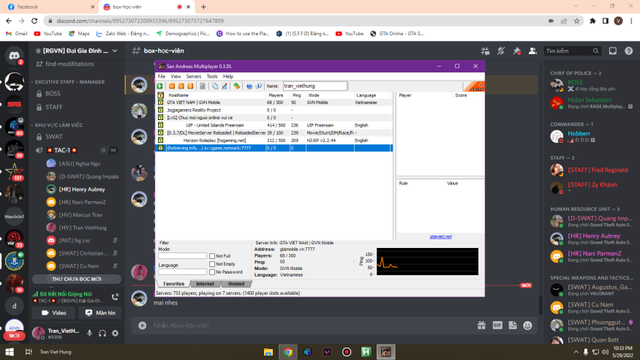Show hidden system tray icons chevron
This screenshot has height=360, width=640.
tap(576, 352)
